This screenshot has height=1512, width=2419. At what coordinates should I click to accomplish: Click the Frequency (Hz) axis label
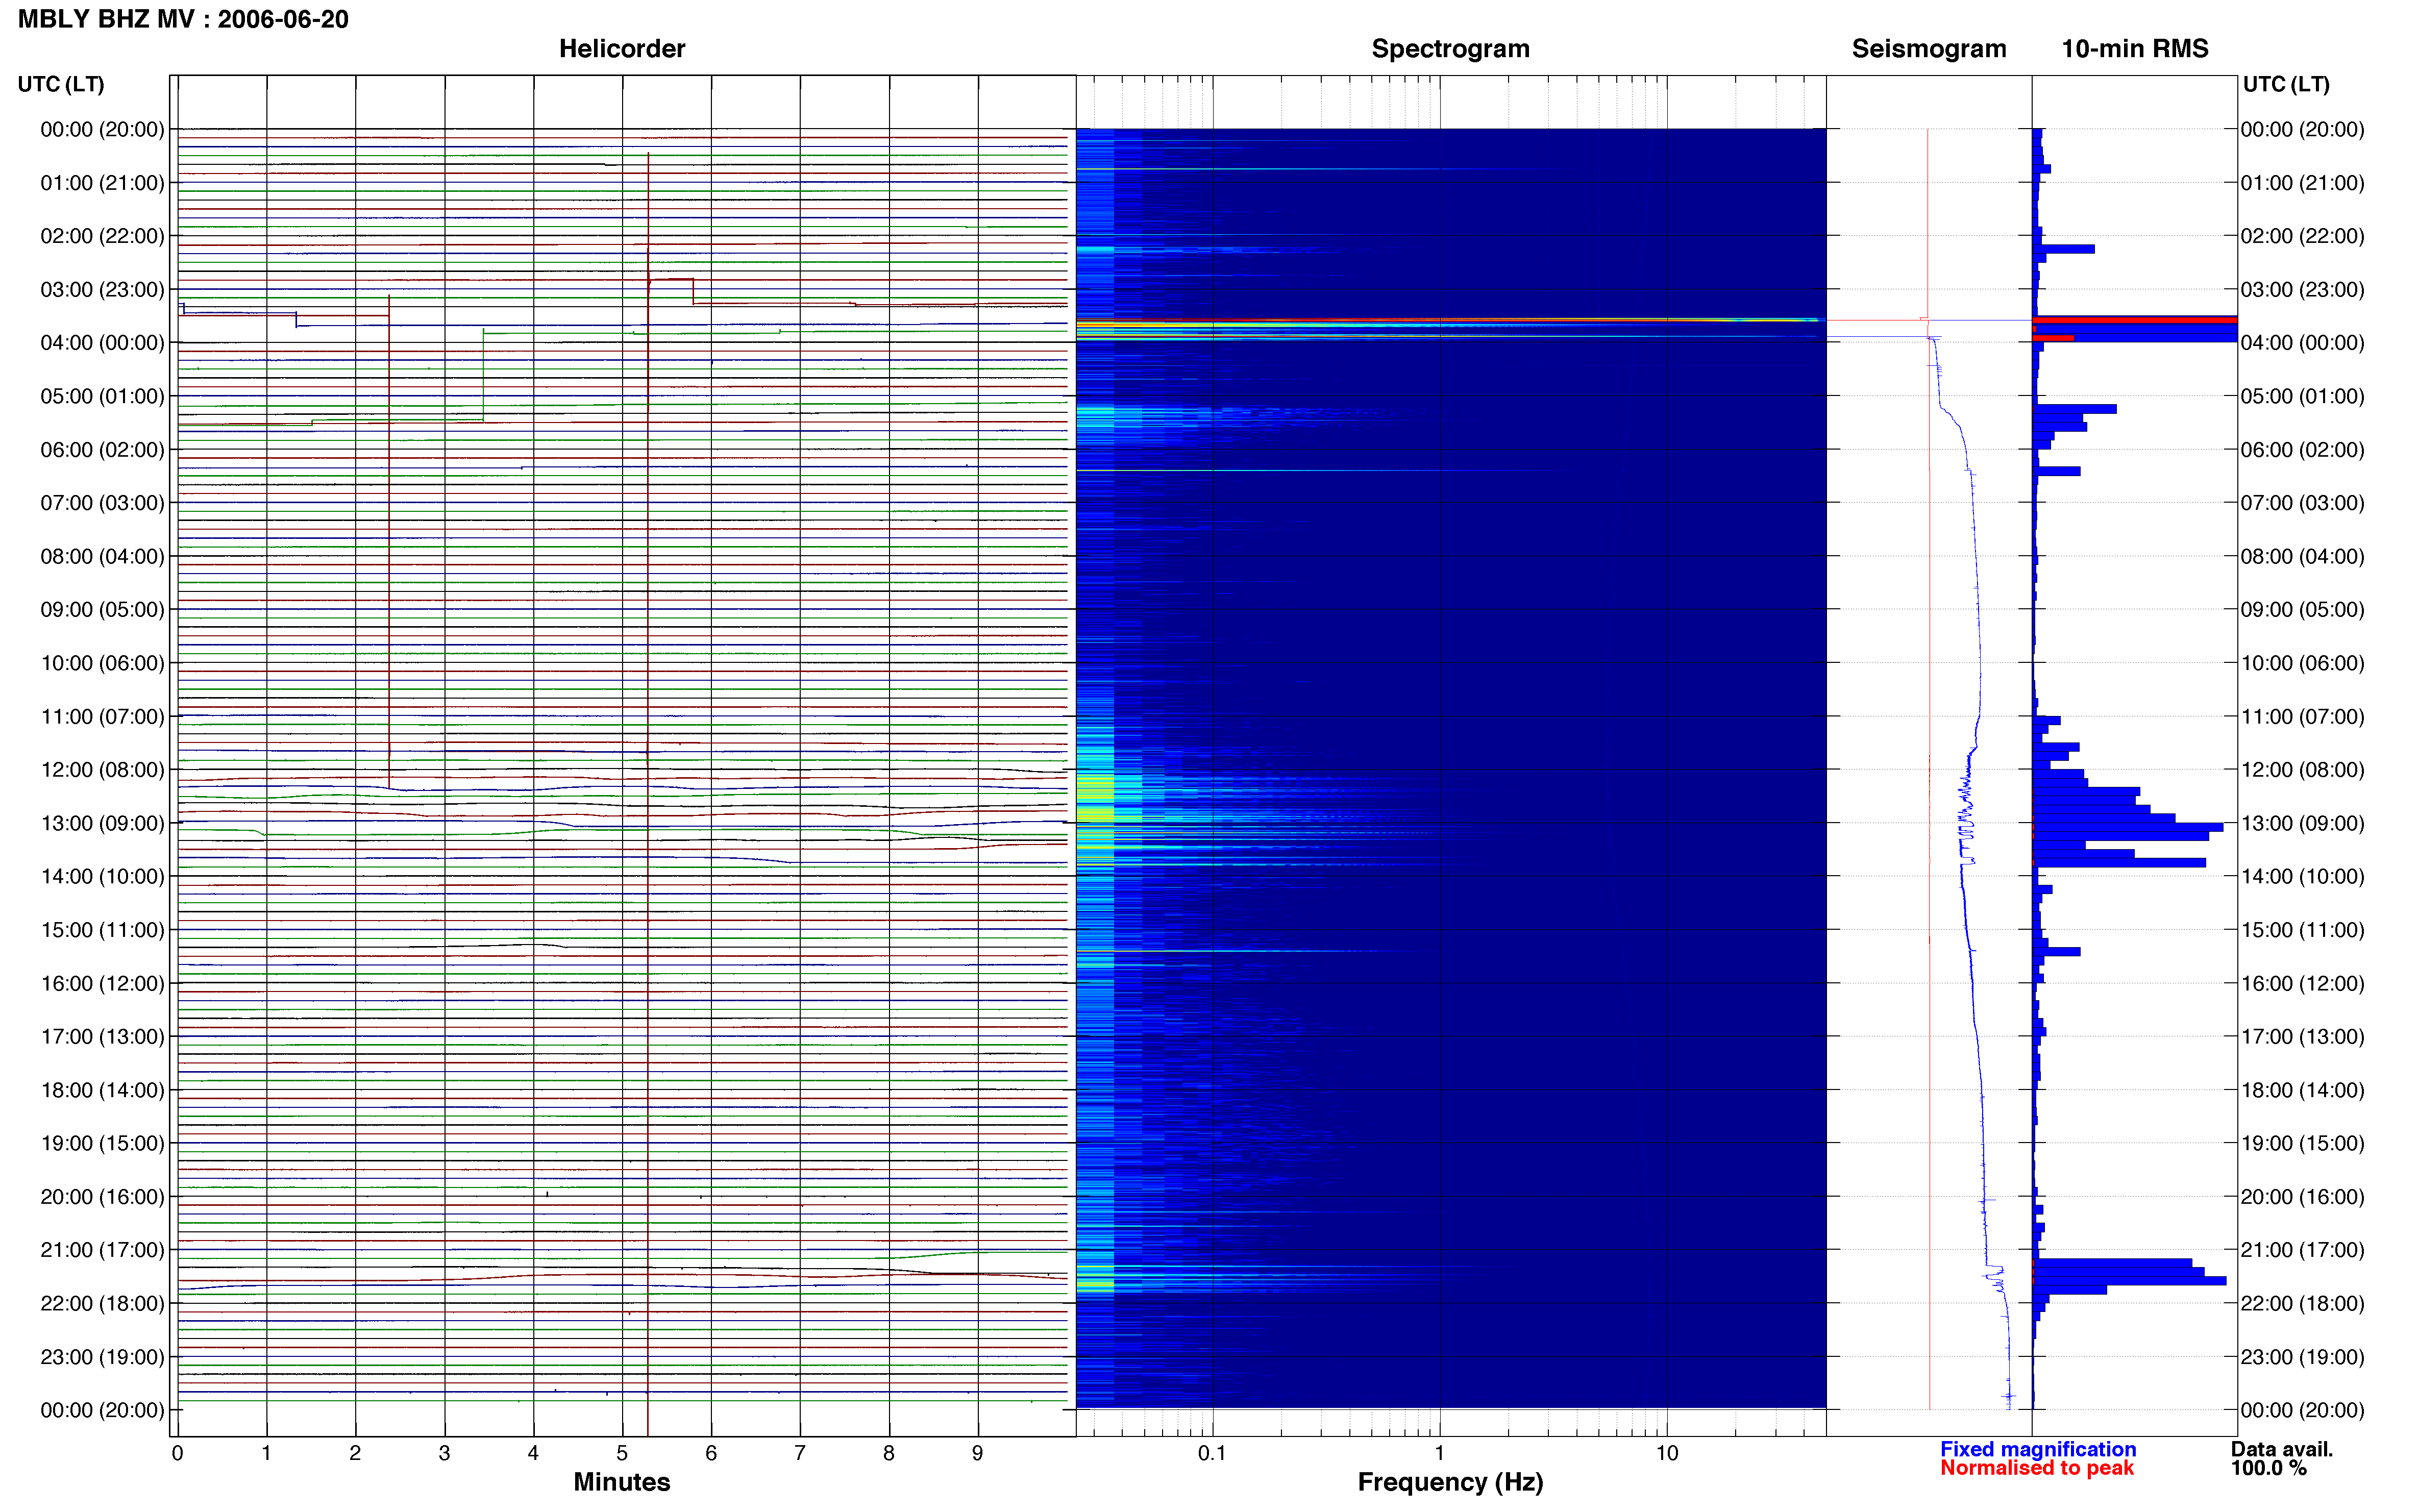(1450, 1482)
